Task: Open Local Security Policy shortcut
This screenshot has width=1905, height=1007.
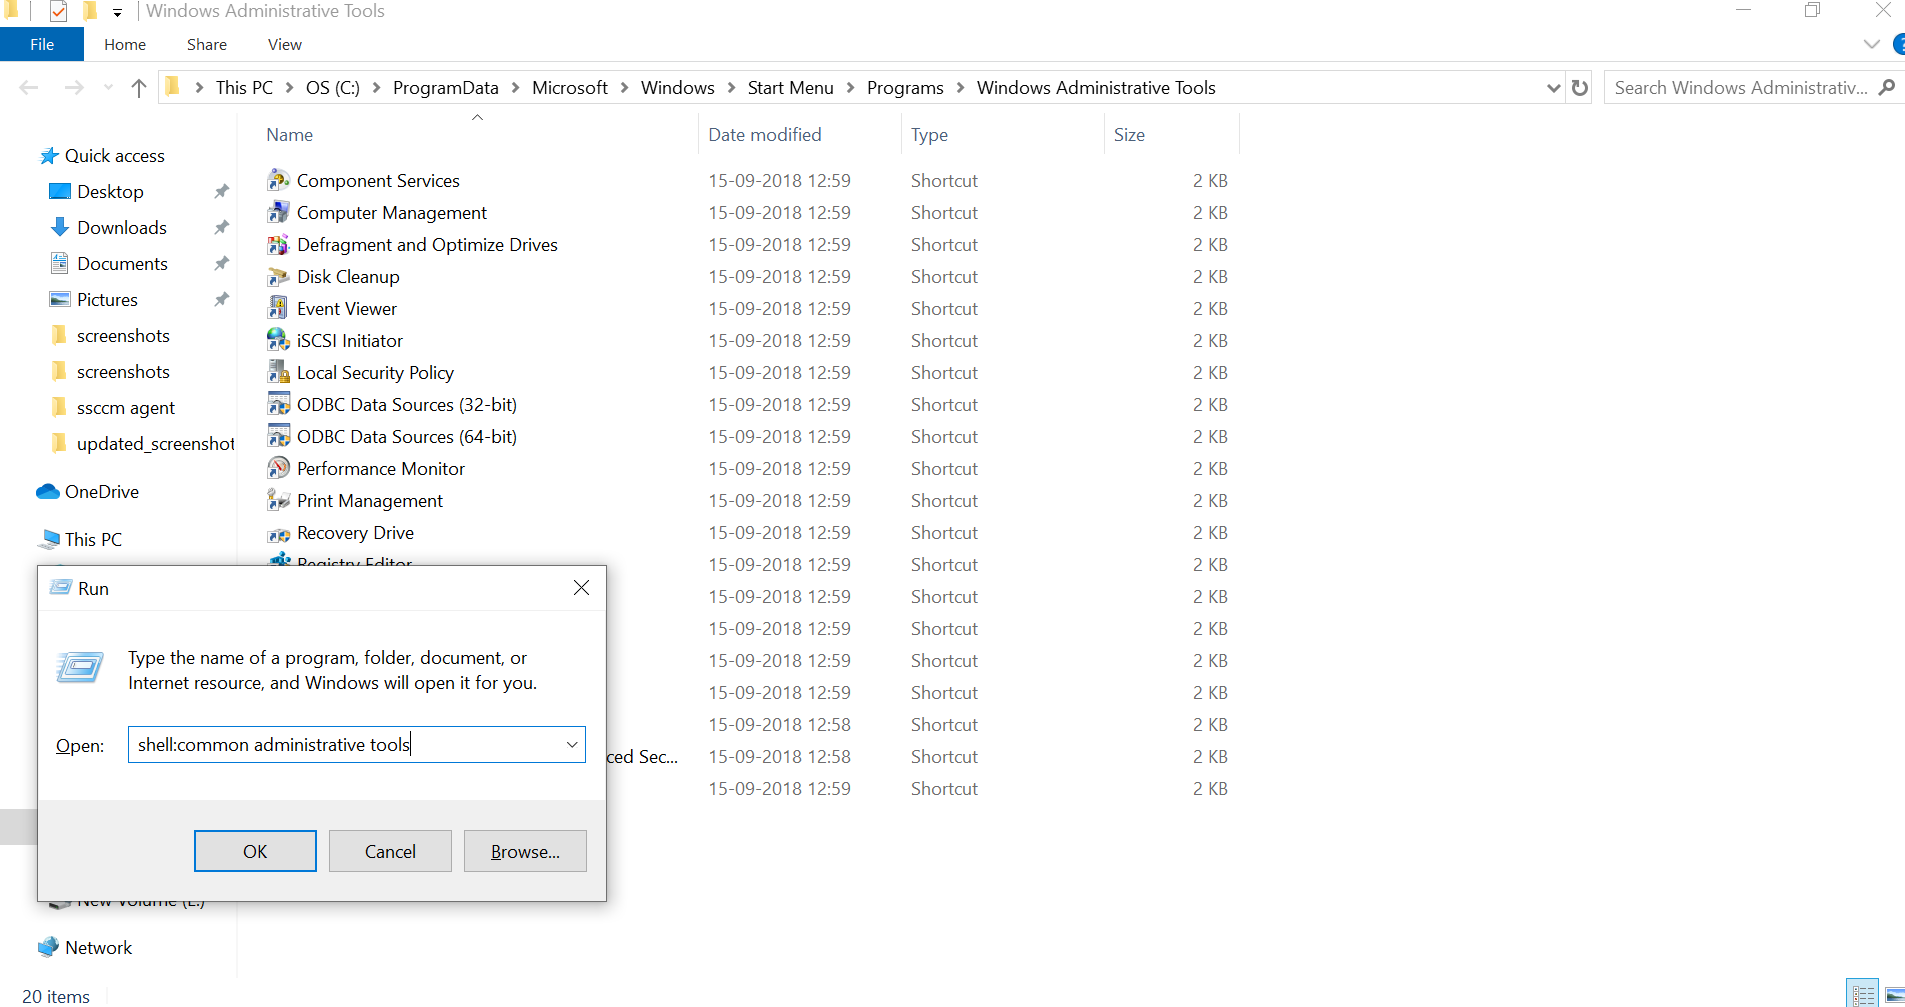Action: (x=374, y=372)
